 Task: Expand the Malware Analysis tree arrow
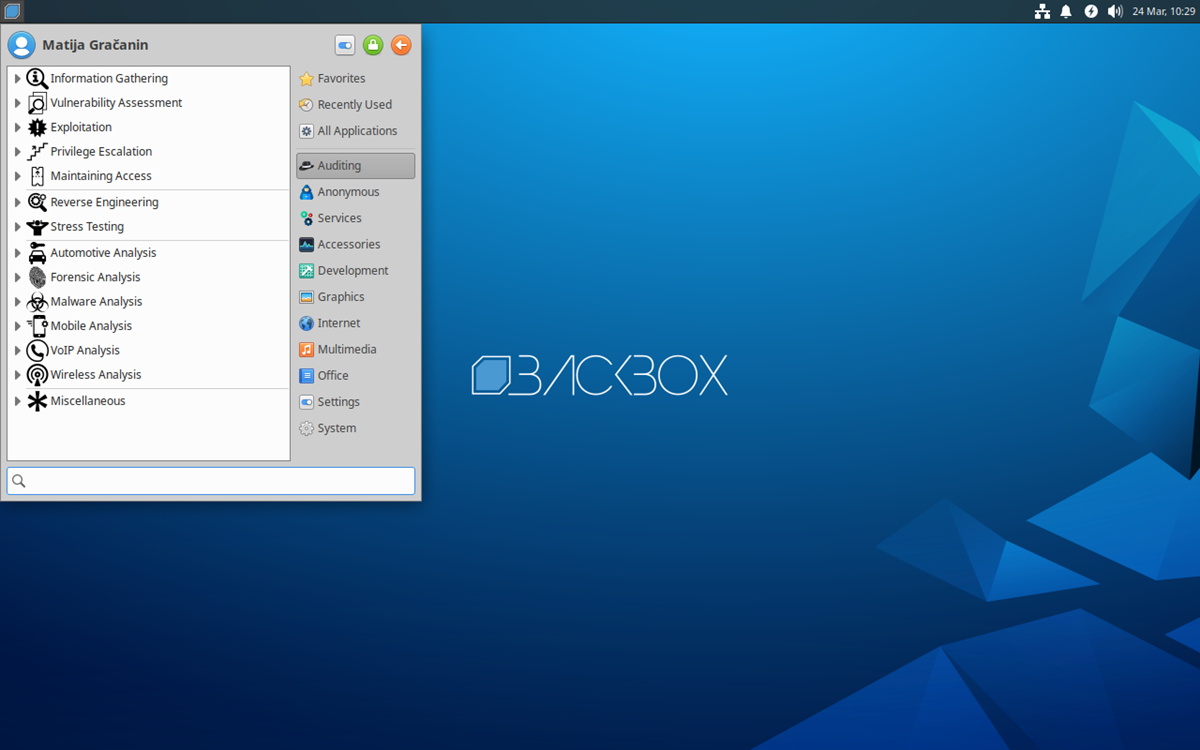click(x=18, y=302)
